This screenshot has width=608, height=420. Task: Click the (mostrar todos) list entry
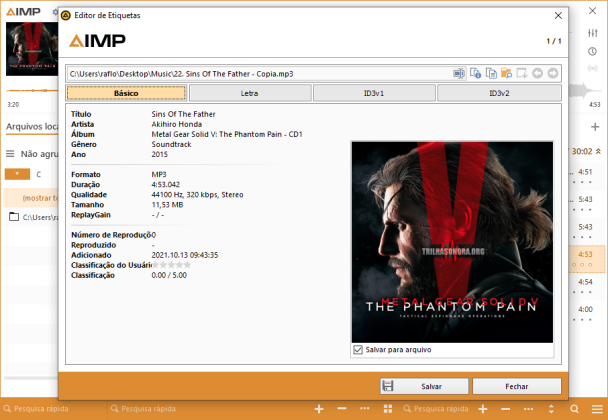(x=32, y=198)
